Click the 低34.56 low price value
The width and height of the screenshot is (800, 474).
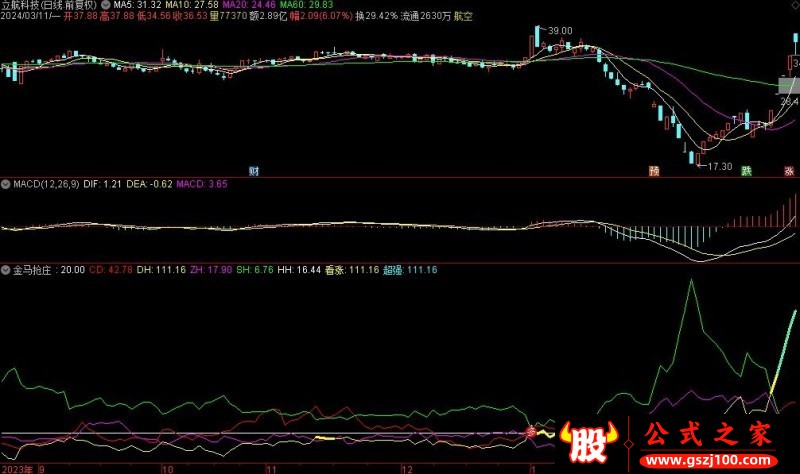click(154, 16)
